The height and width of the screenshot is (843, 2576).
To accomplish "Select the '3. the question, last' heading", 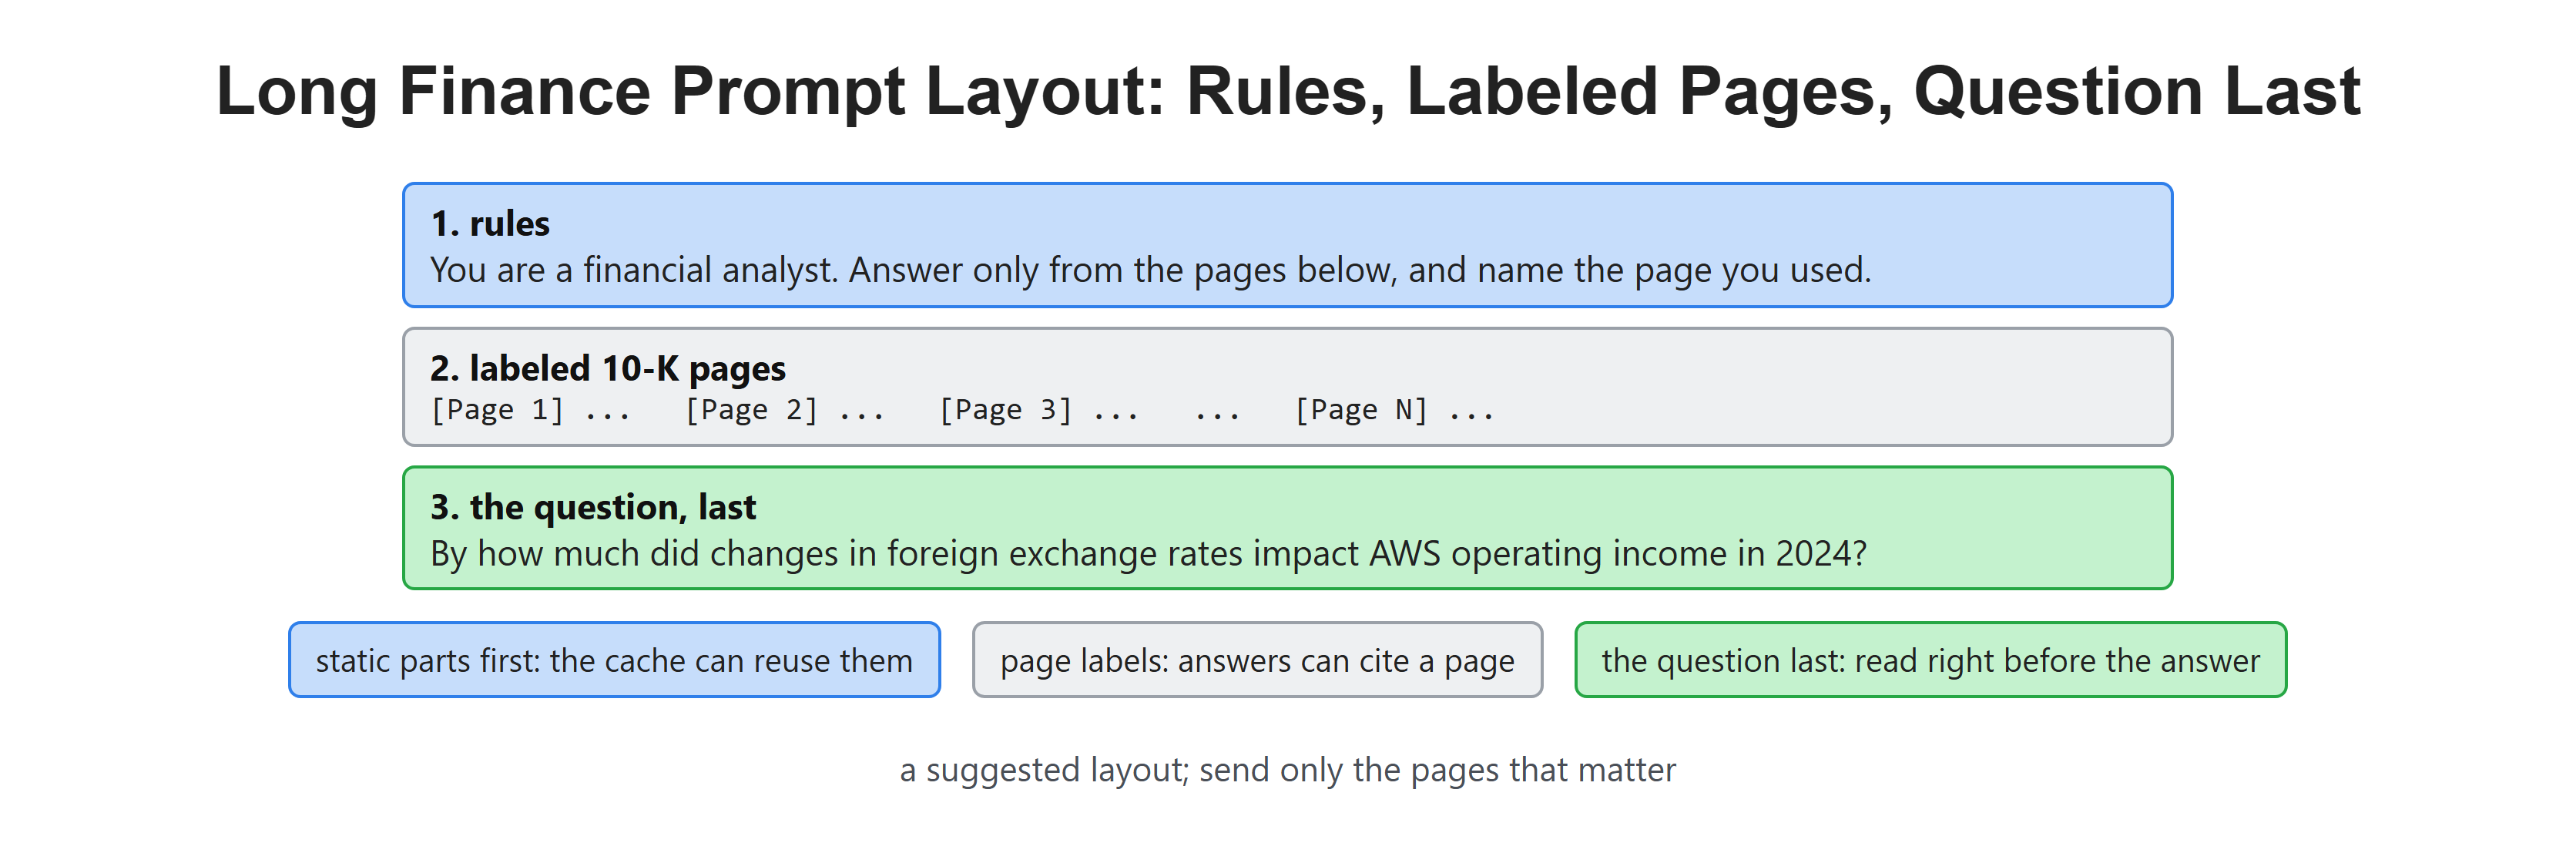I will click(593, 507).
